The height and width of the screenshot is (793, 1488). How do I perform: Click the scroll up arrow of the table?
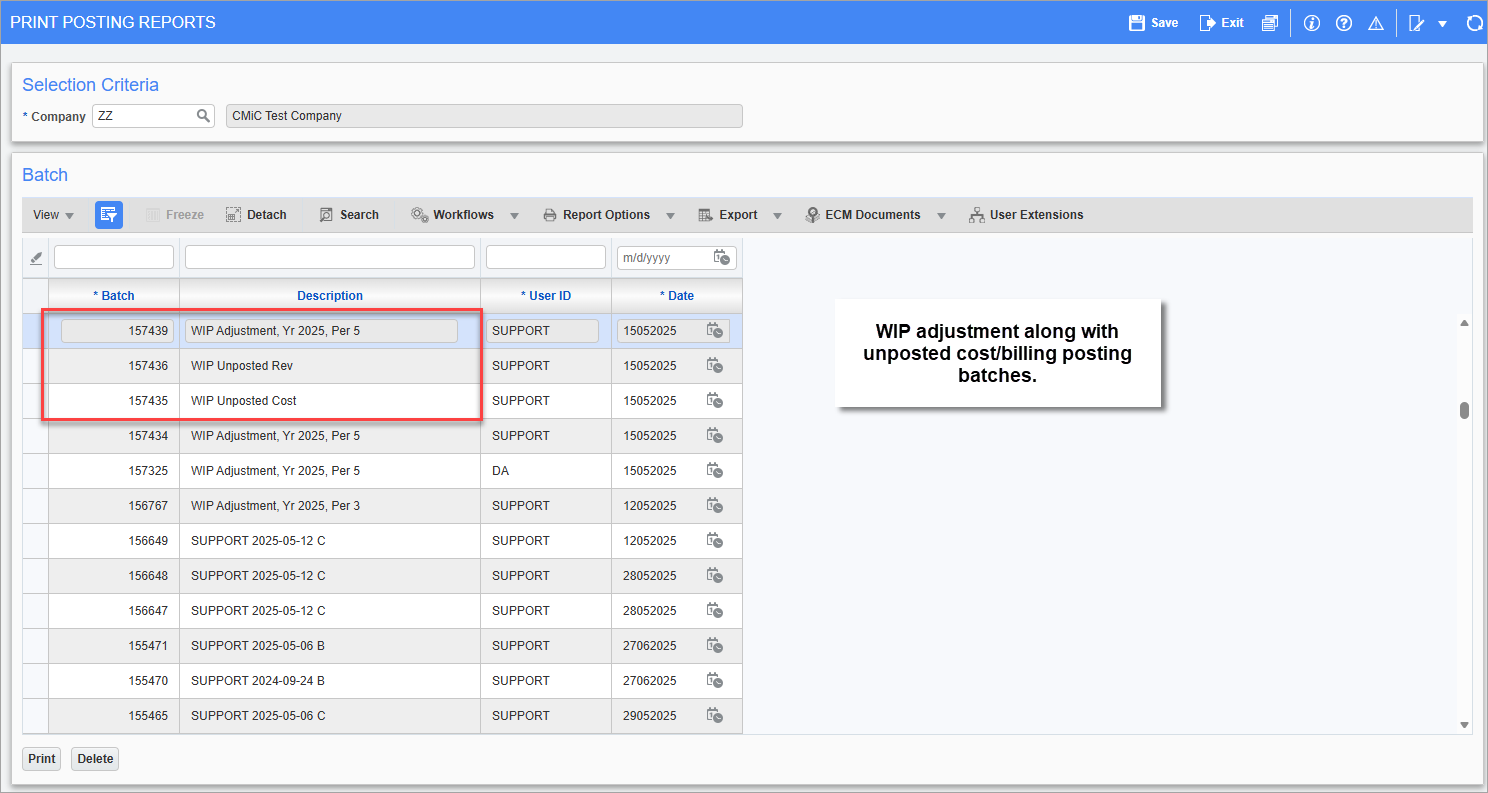click(1465, 323)
